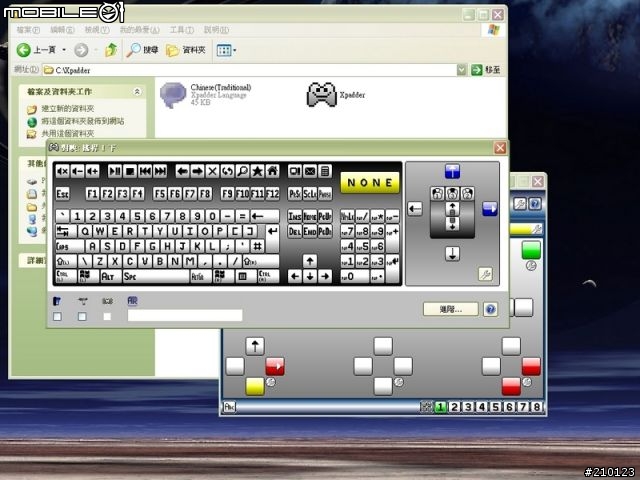Screen dimensions: 640x480
Task: Open Explorer 說明(H) menu
Action: pos(216,30)
